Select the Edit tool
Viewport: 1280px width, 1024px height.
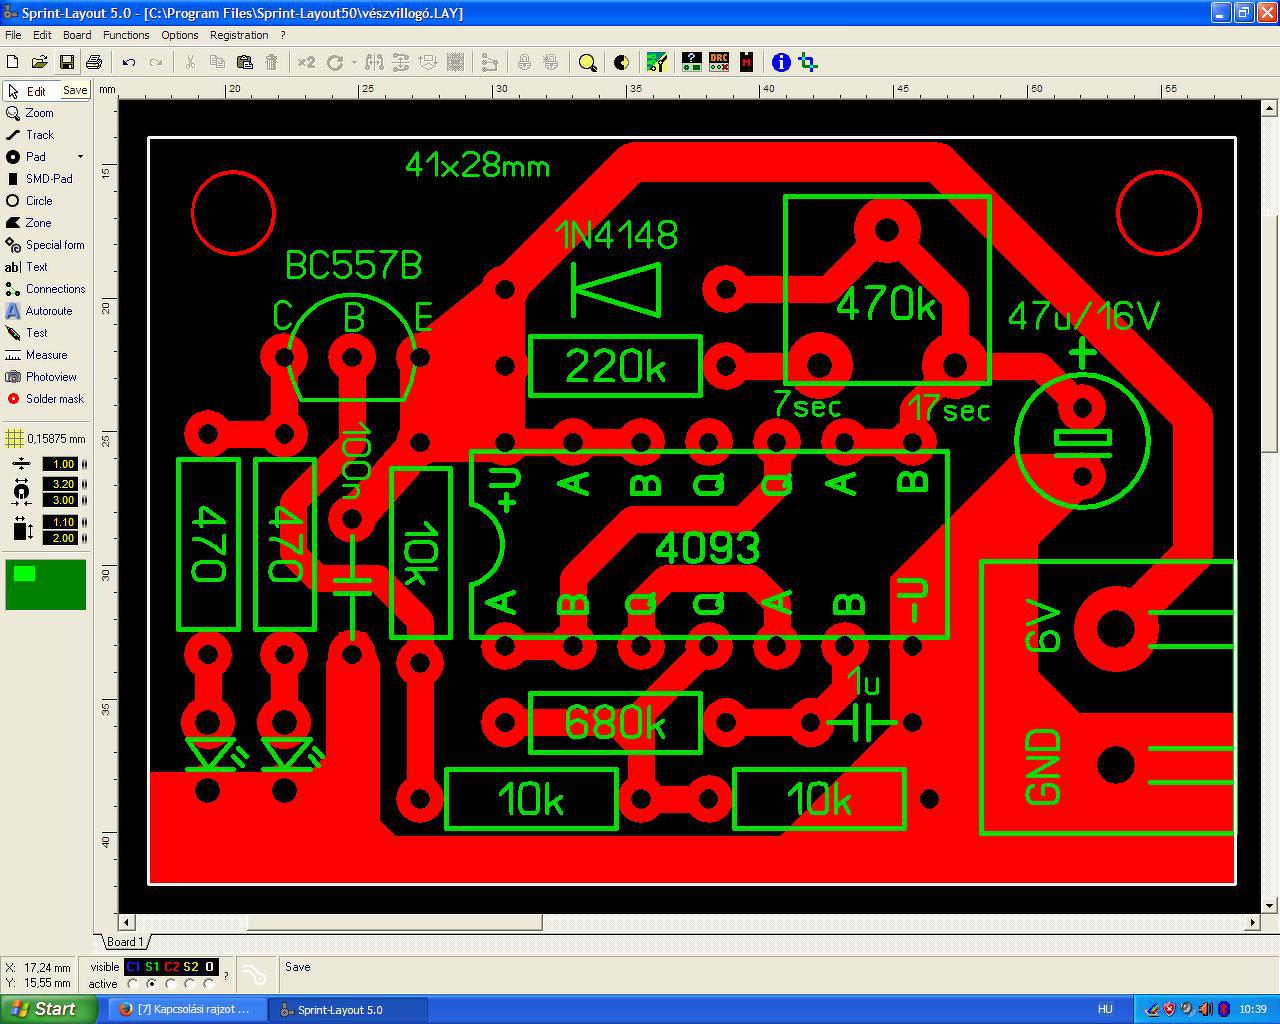coord(30,91)
